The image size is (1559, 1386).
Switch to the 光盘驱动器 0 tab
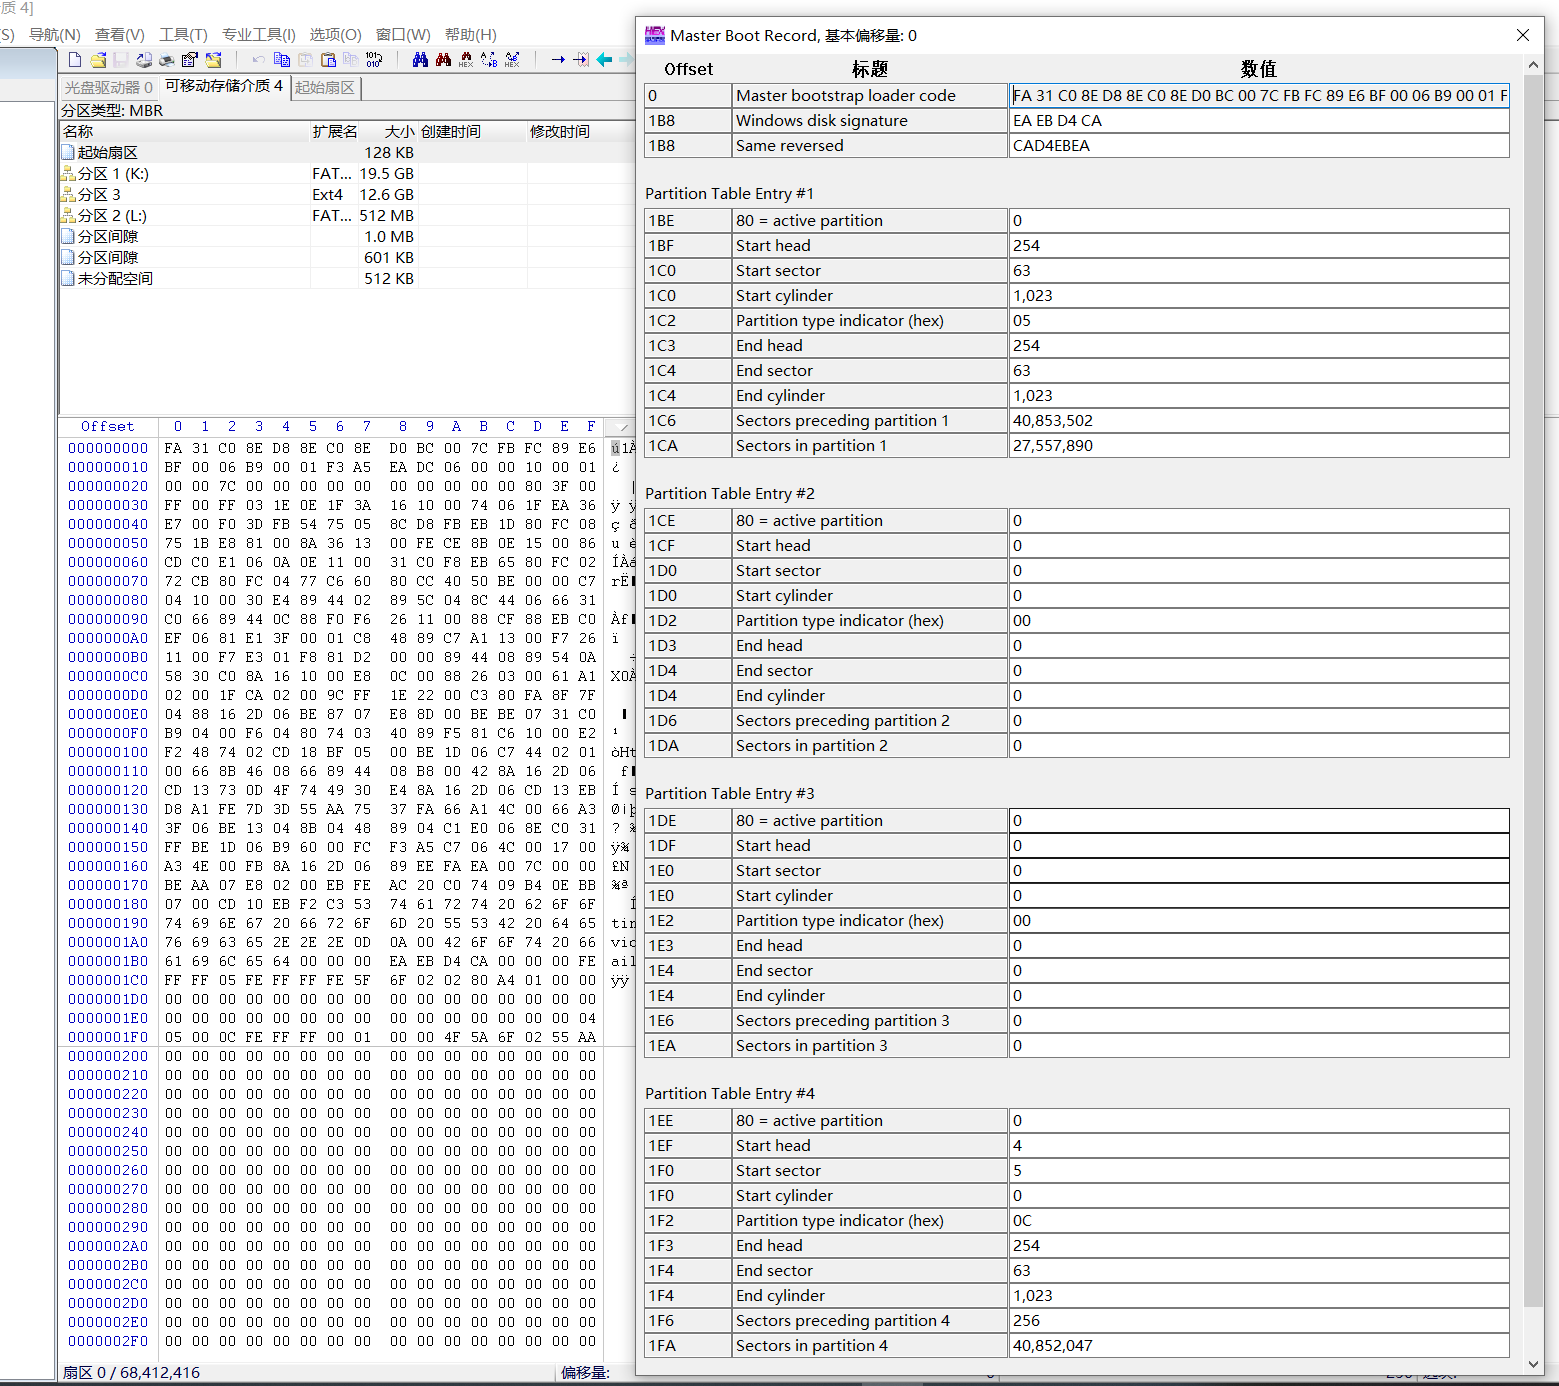[108, 88]
